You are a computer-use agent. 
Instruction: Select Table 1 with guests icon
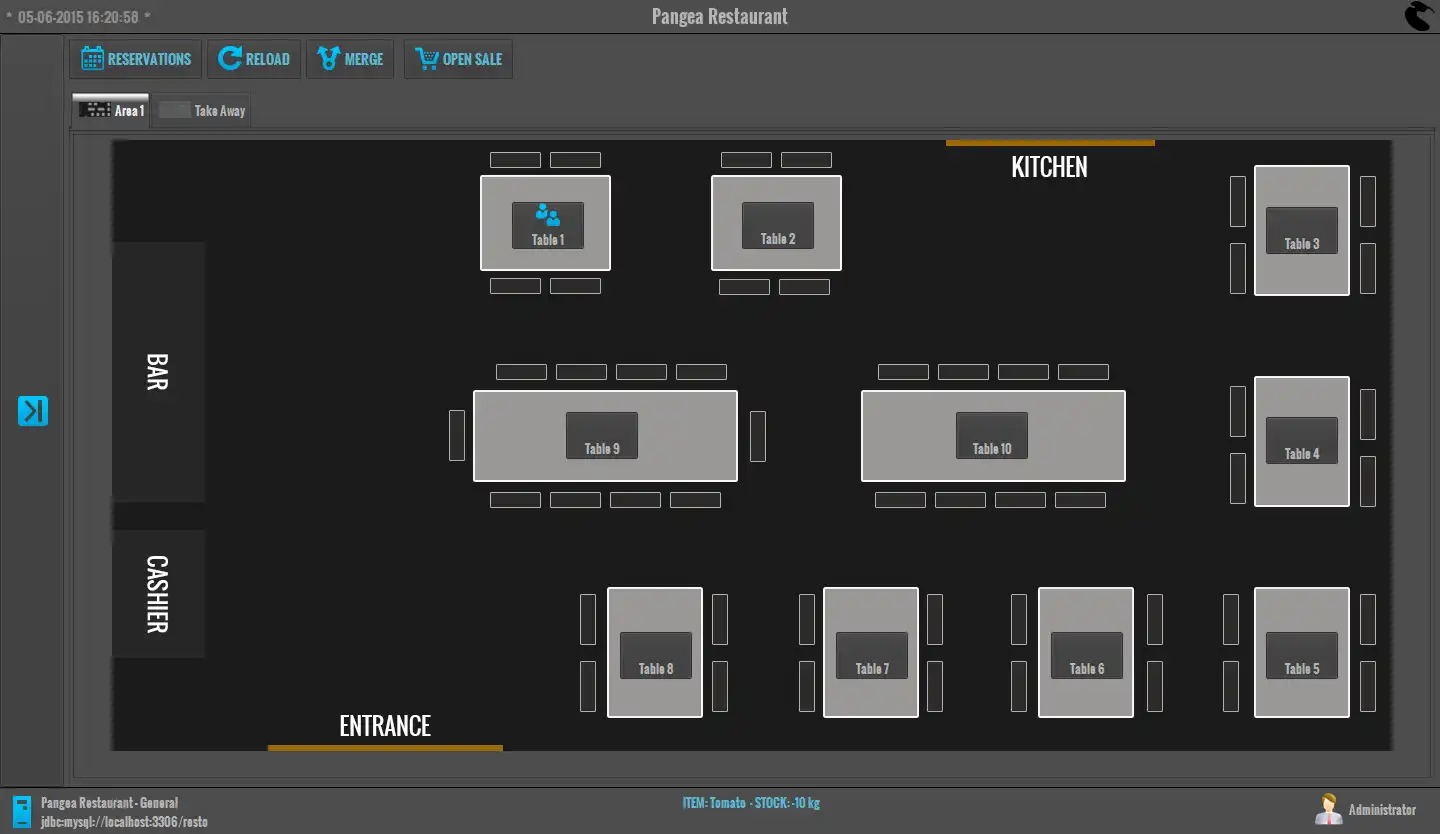click(547, 225)
